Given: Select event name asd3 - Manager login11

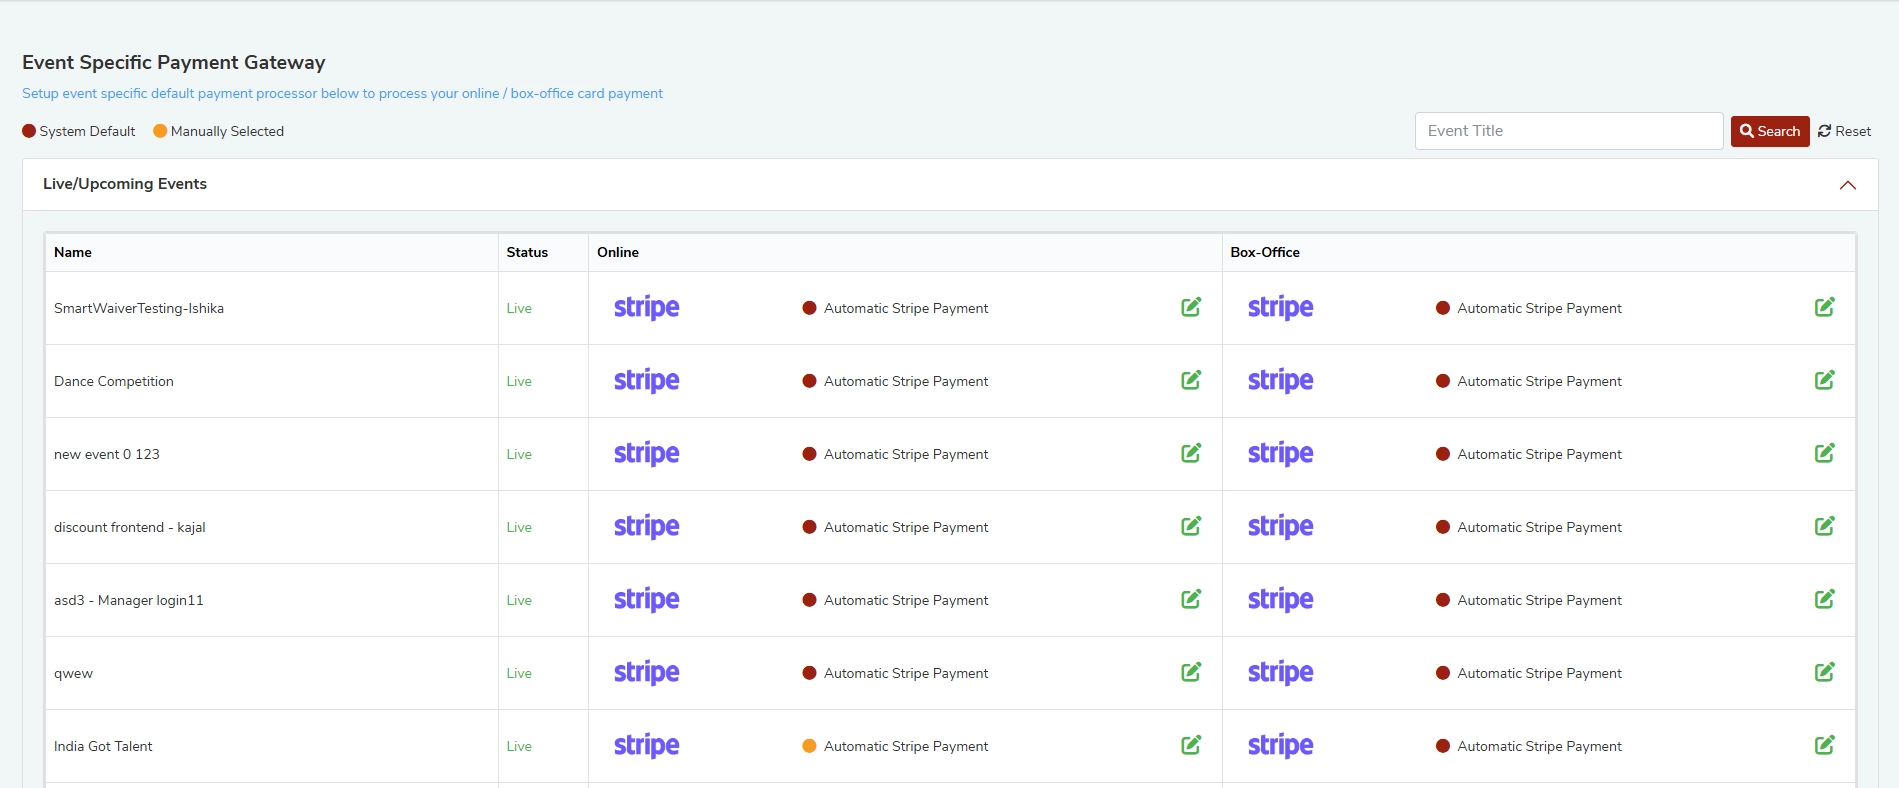Looking at the screenshot, I should click(x=129, y=600).
